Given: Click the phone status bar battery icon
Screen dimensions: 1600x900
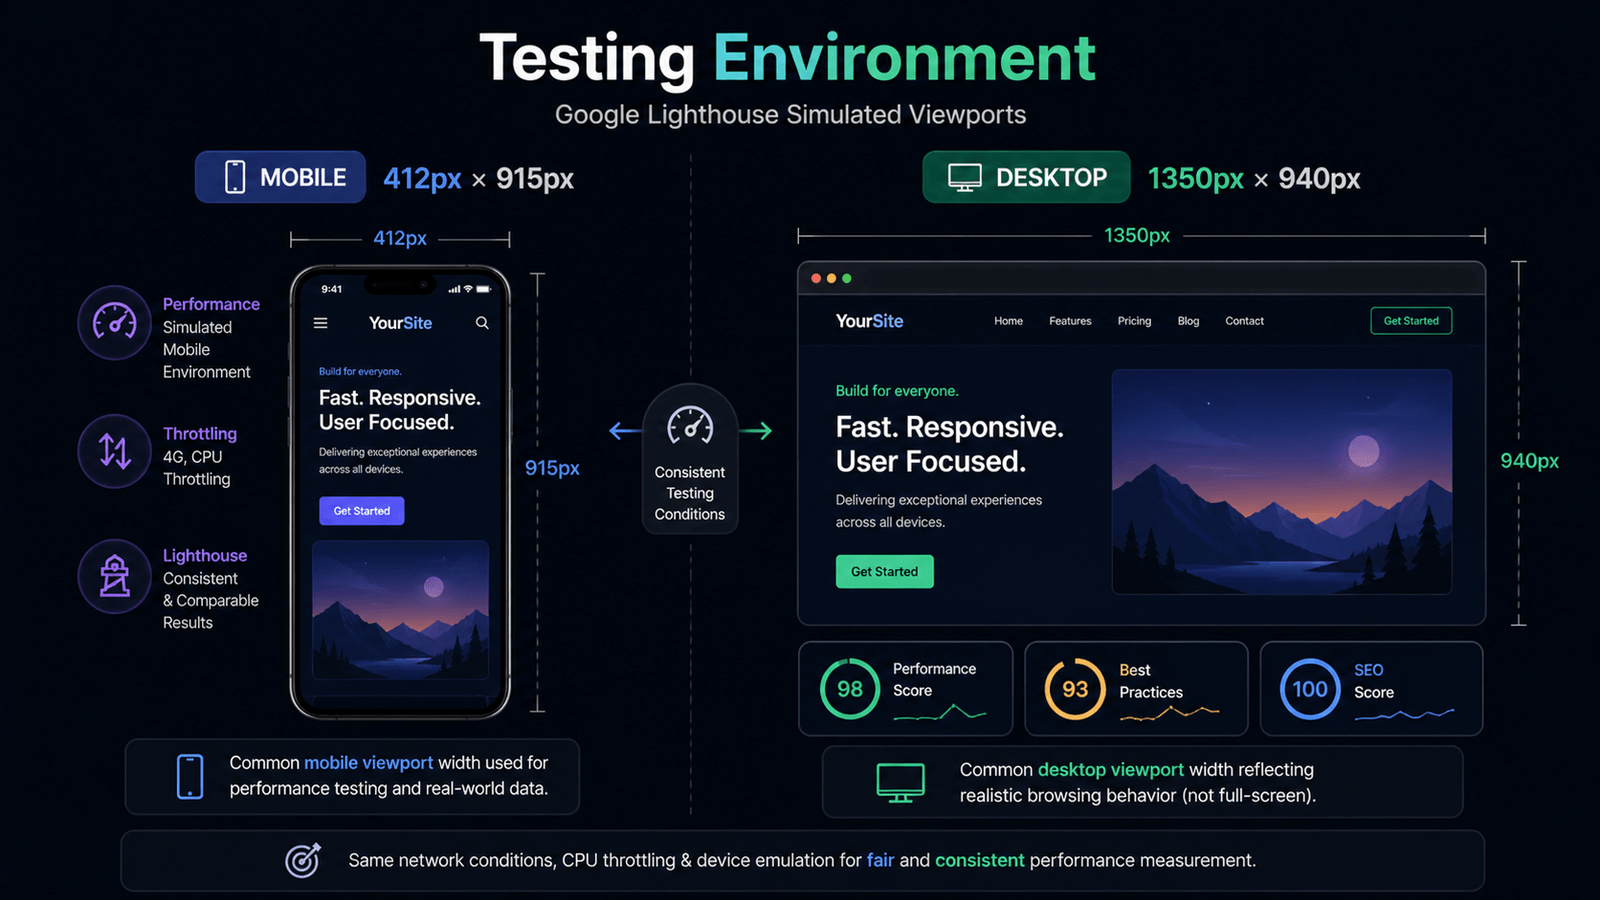Looking at the screenshot, I should [483, 289].
